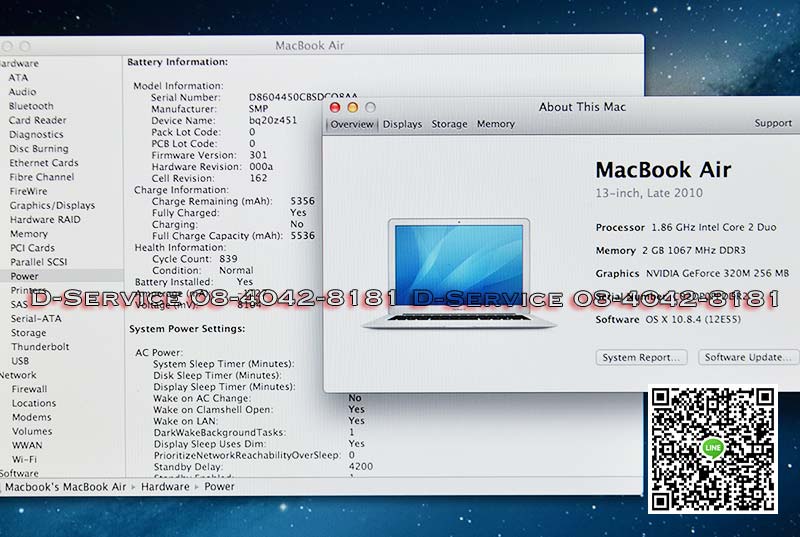The width and height of the screenshot is (800, 537).
Task: Click the Support link in About This Mac
Action: point(773,123)
